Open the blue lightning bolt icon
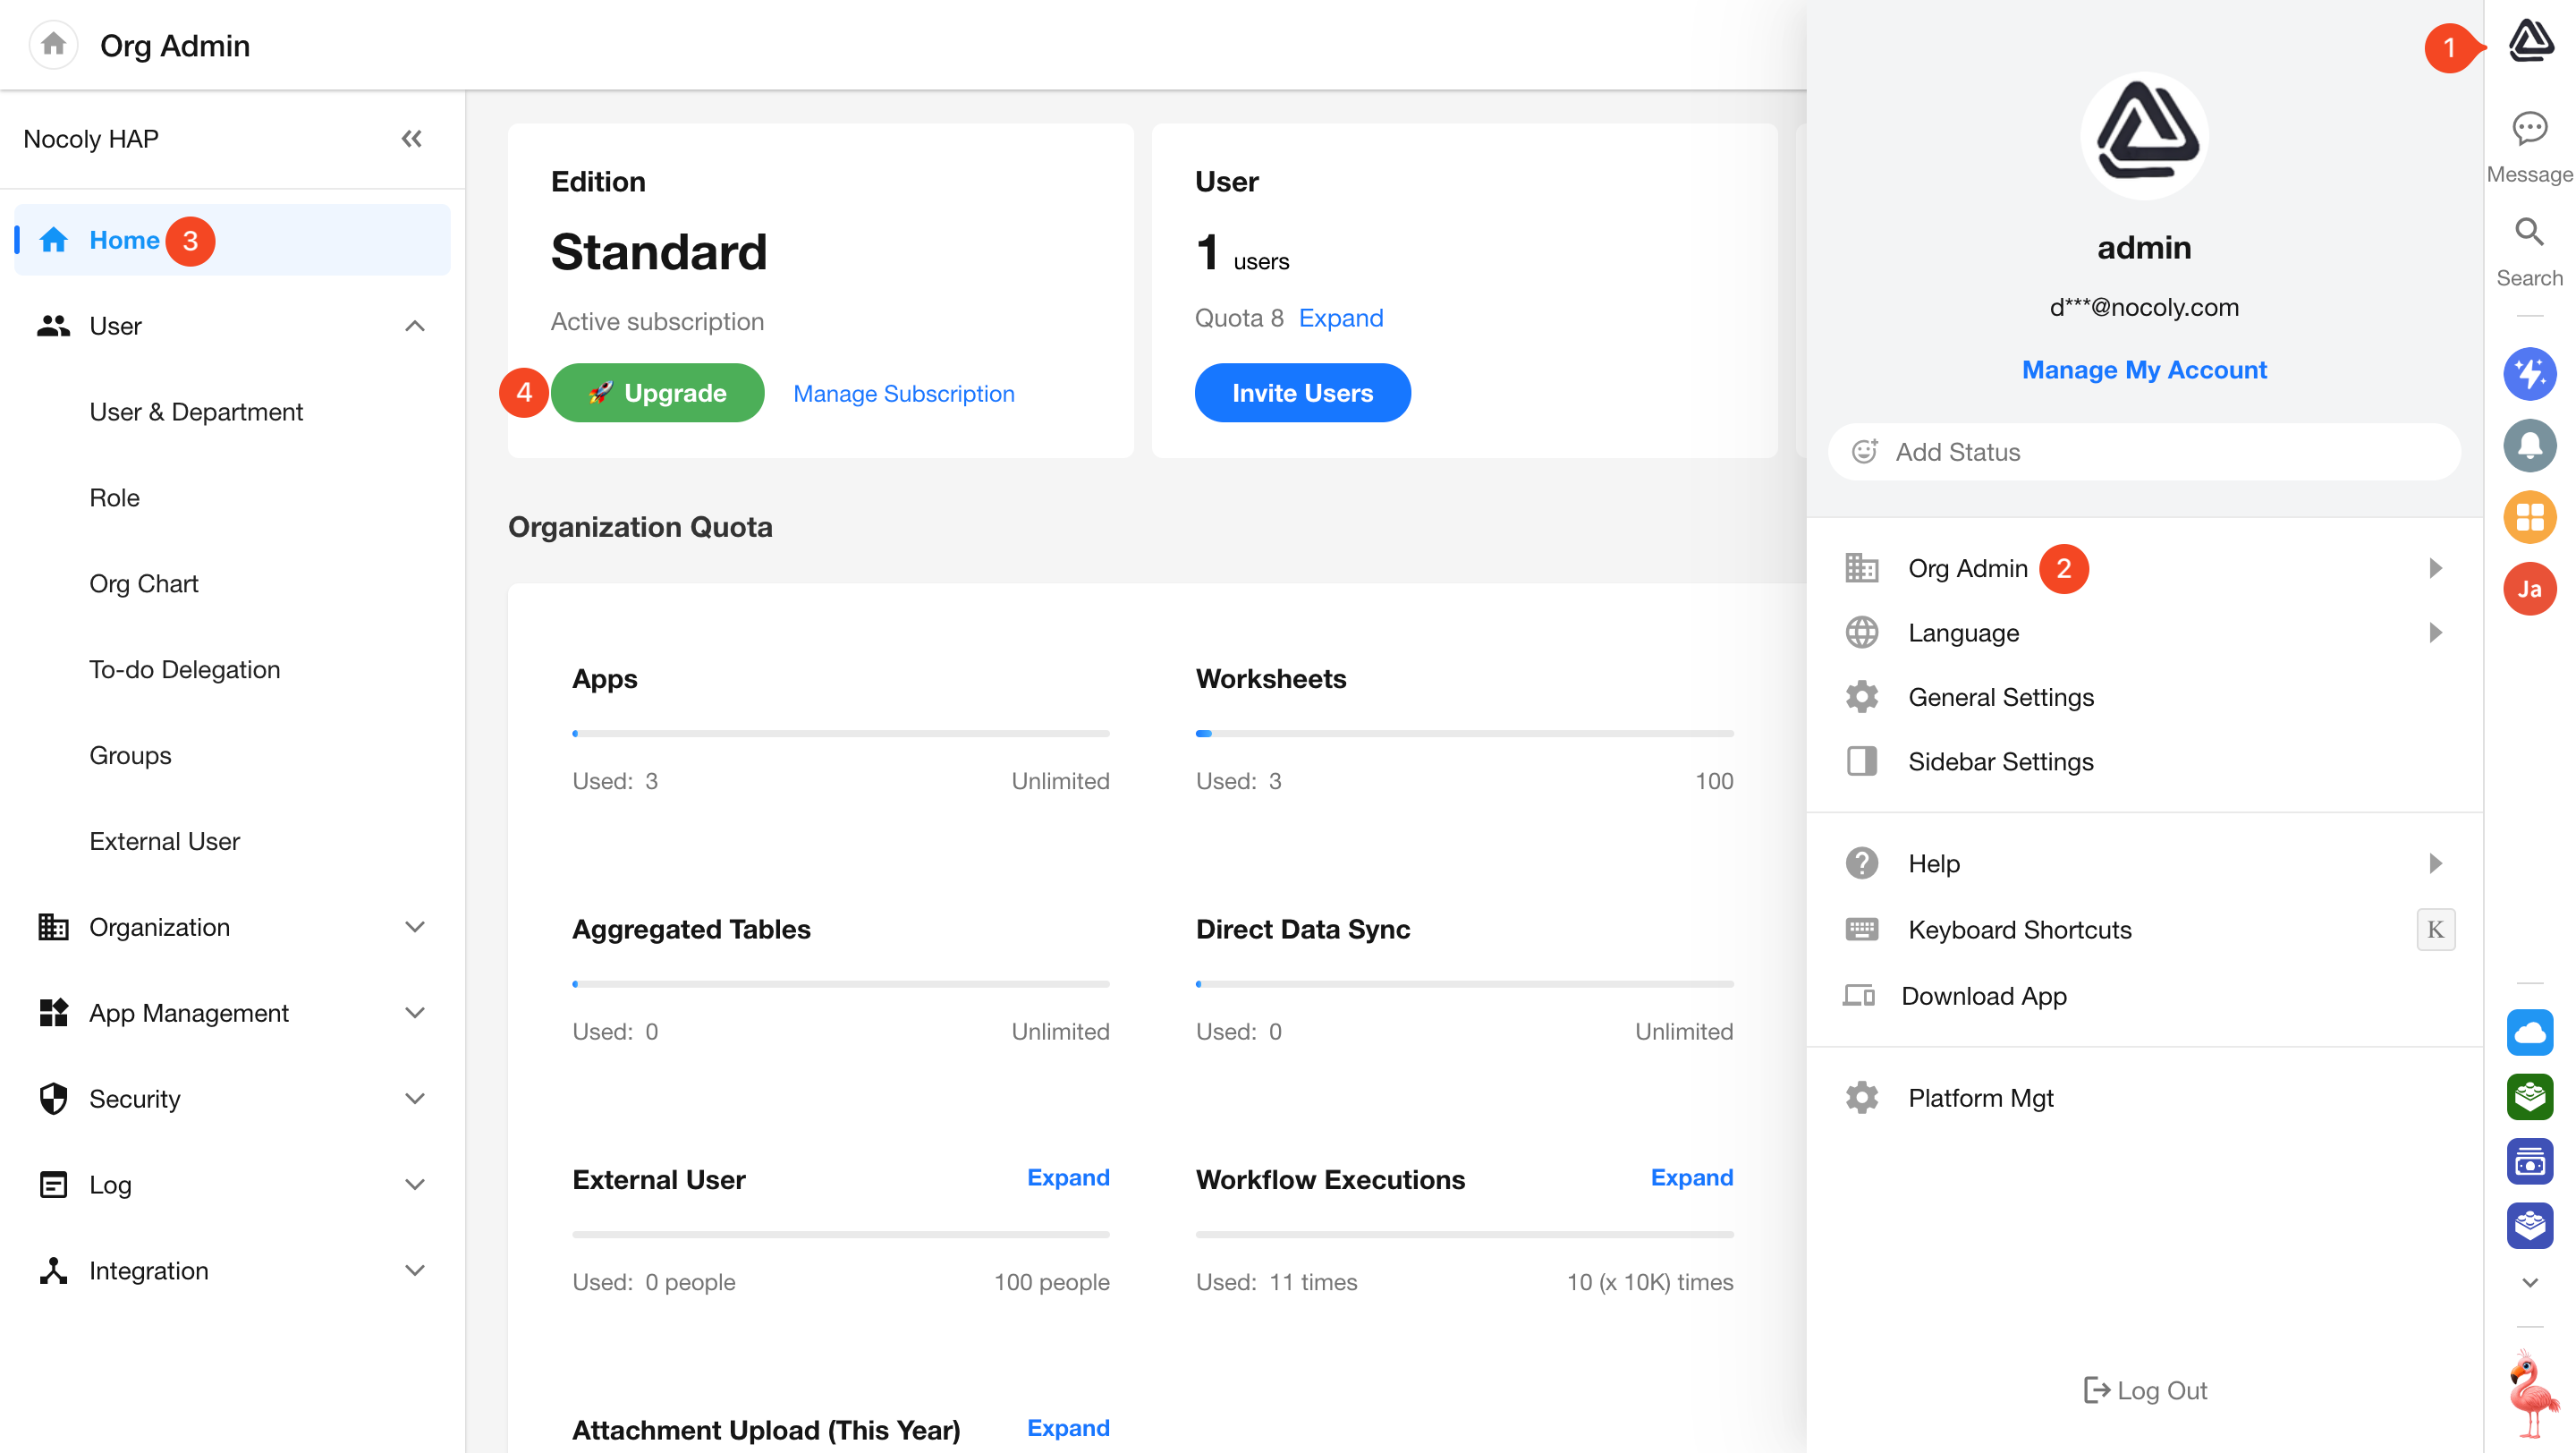This screenshot has width=2576, height=1453. (x=2529, y=374)
